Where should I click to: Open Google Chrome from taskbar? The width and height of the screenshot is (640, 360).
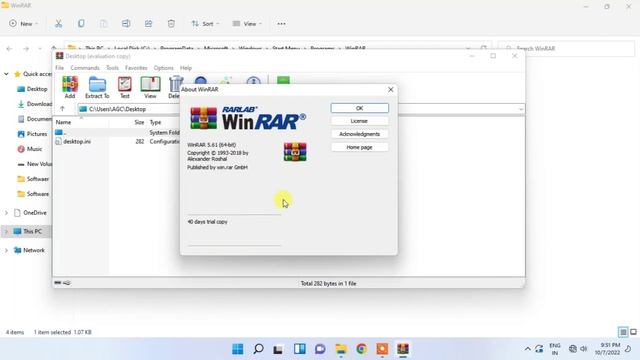point(362,349)
